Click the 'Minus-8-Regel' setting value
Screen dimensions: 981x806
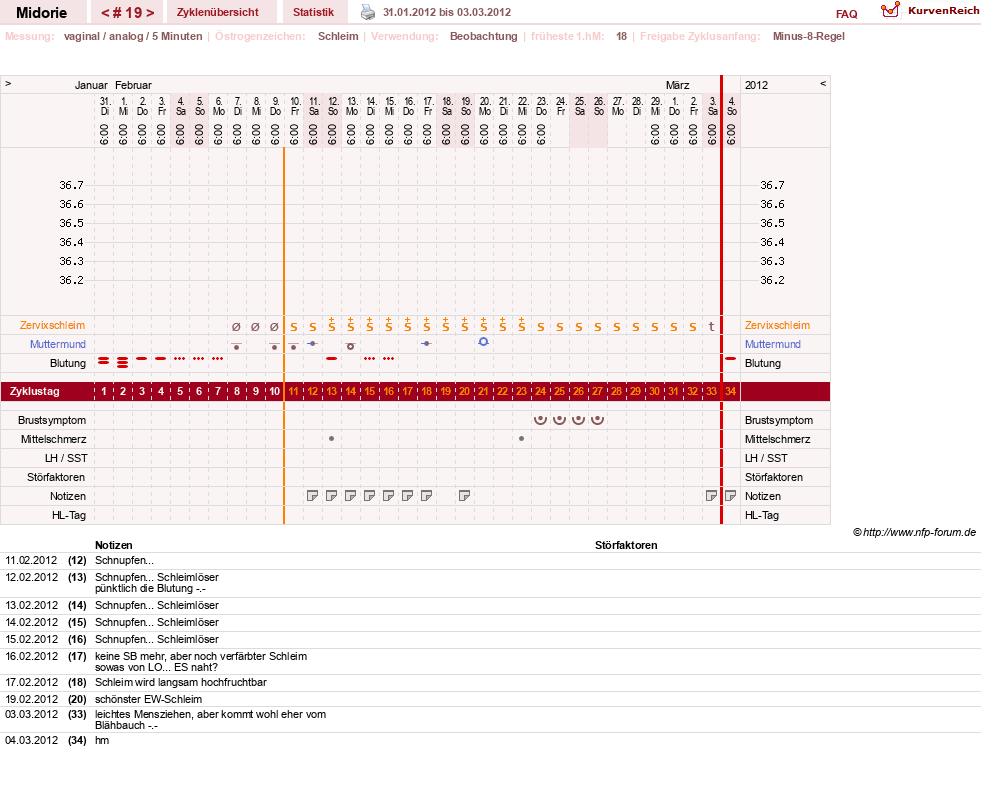coord(808,36)
